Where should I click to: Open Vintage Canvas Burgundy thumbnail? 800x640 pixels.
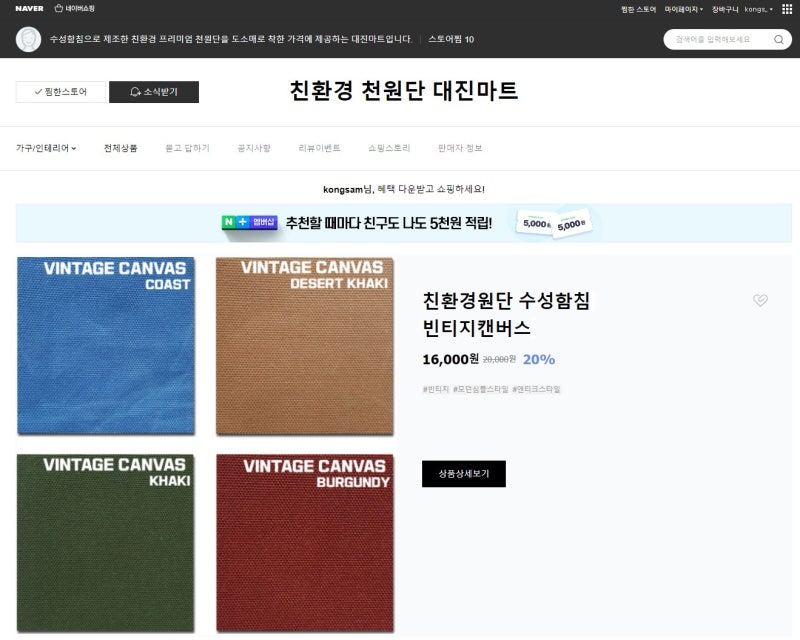tap(305, 544)
